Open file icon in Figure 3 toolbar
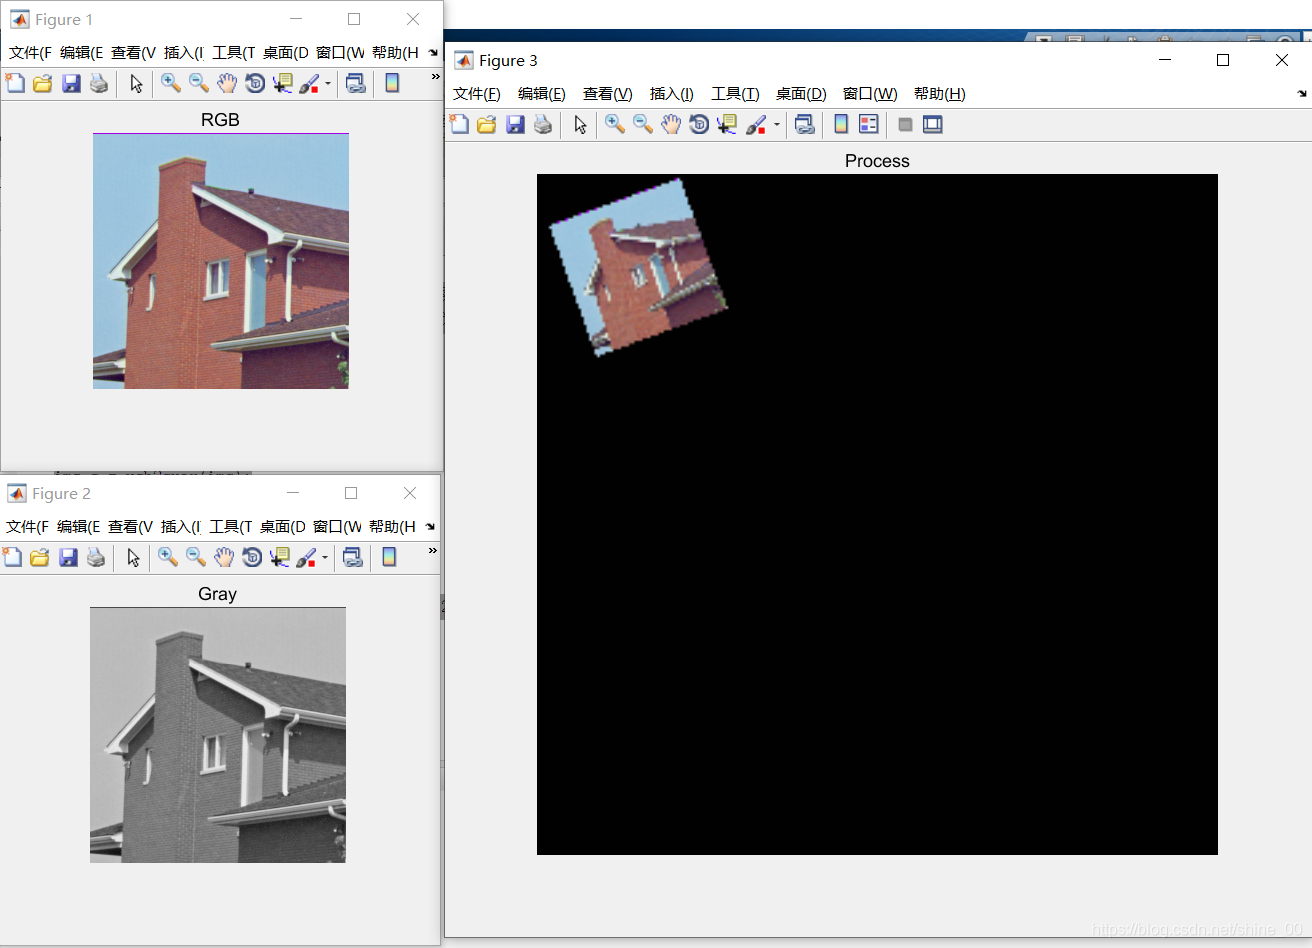Viewport: 1312px width, 948px height. point(486,124)
